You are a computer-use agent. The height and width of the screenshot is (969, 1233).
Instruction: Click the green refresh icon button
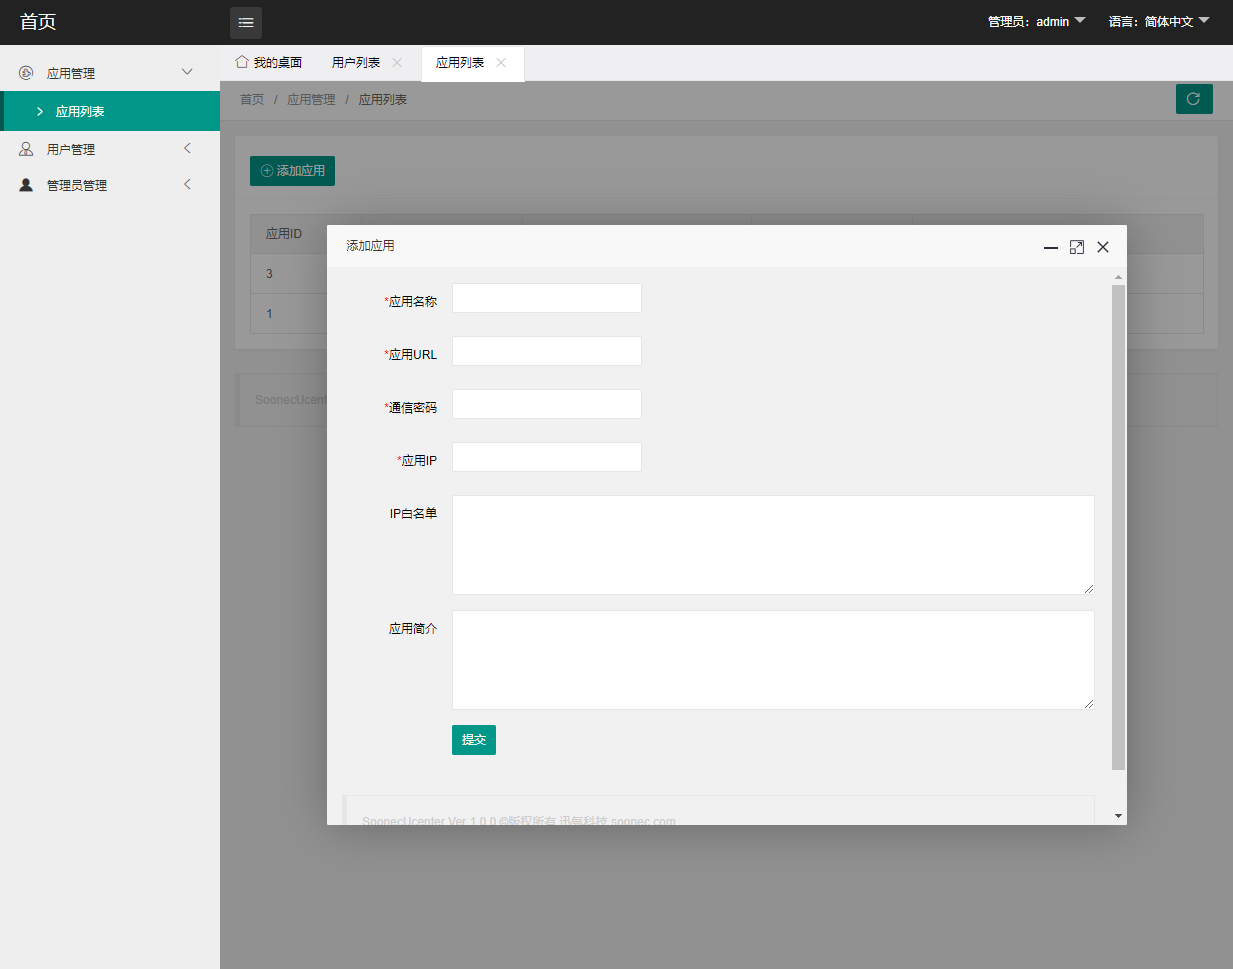pos(1193,99)
